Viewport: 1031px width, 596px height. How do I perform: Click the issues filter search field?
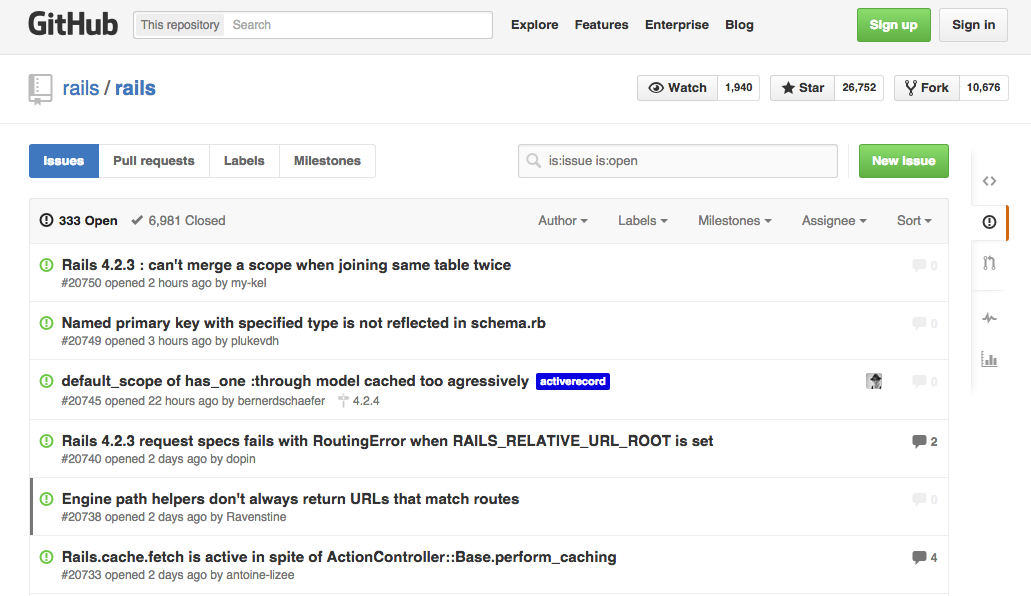[x=690, y=161]
